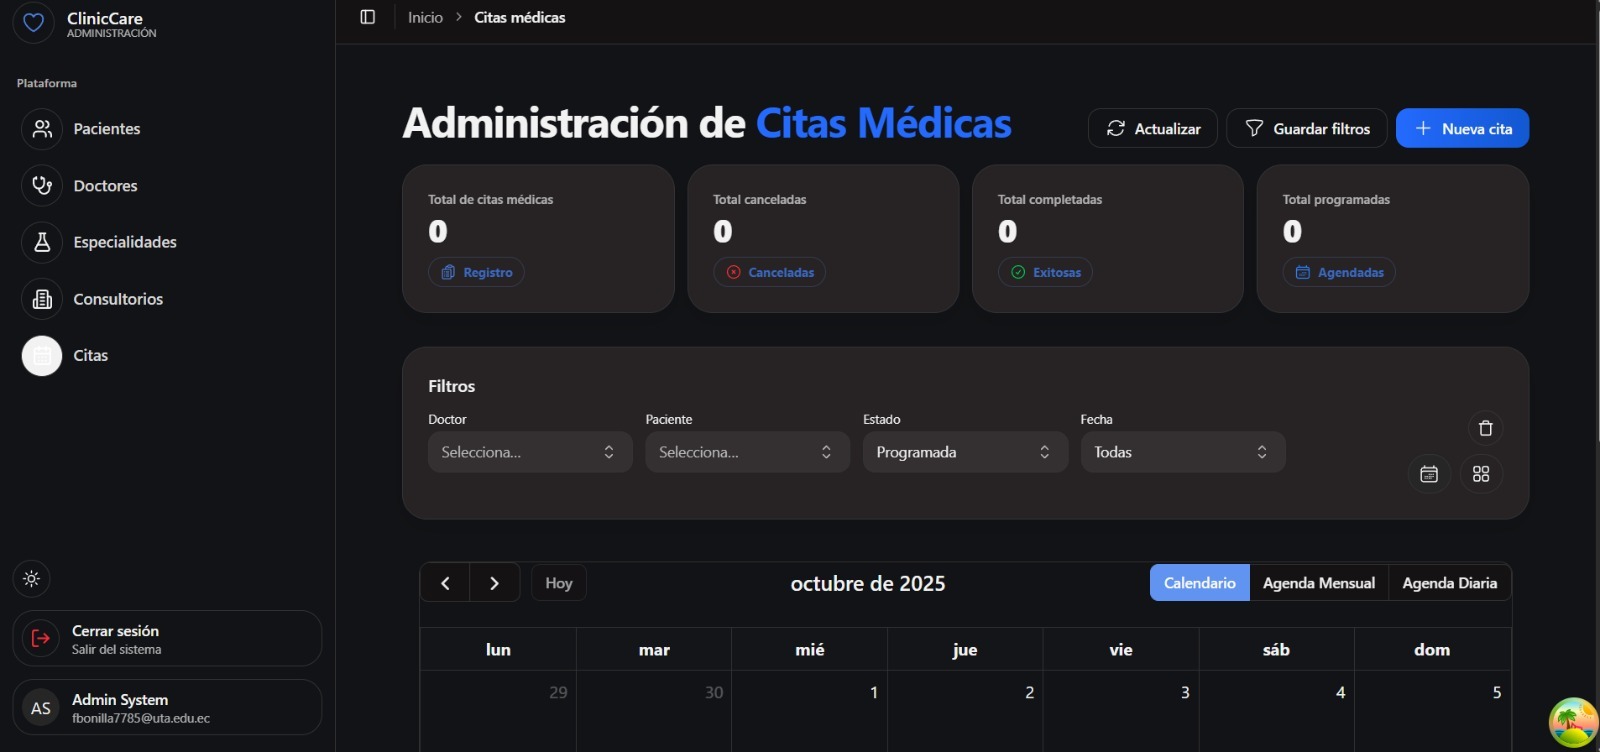Click the AS user avatar

coord(41,708)
